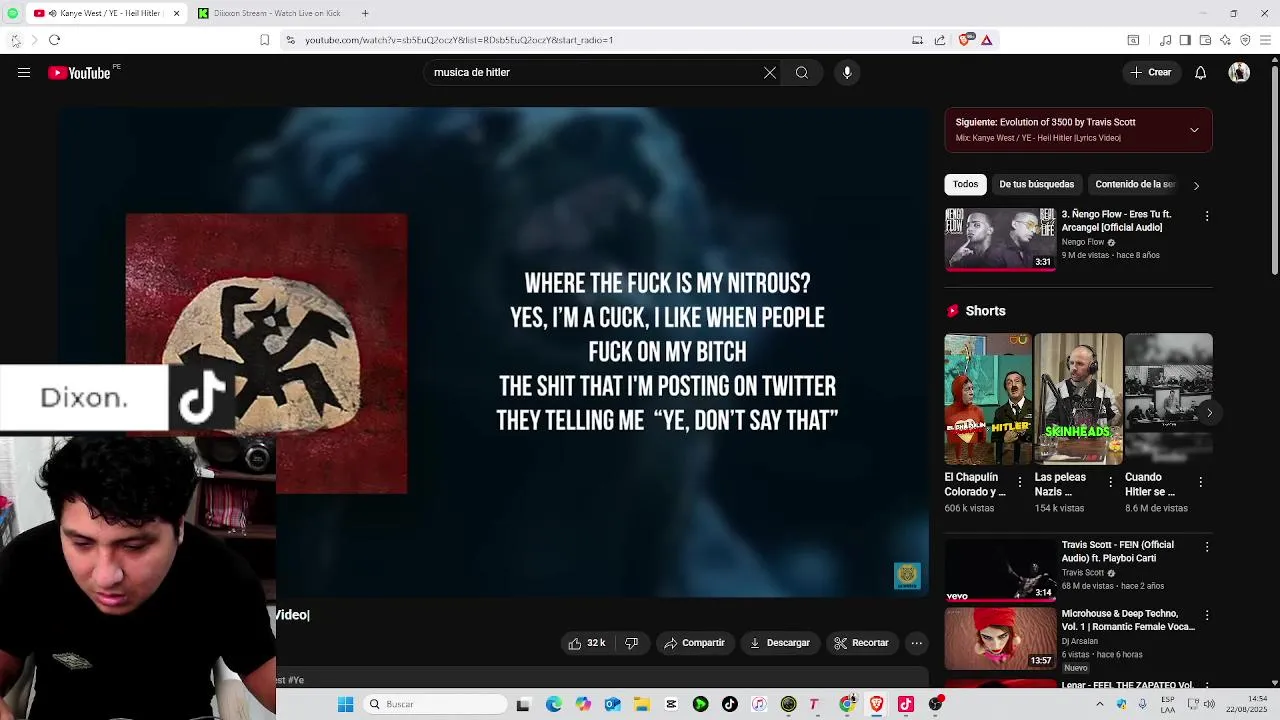The width and height of the screenshot is (1280, 720).
Task: Close the Kanye West YE tab
Action: tap(176, 13)
